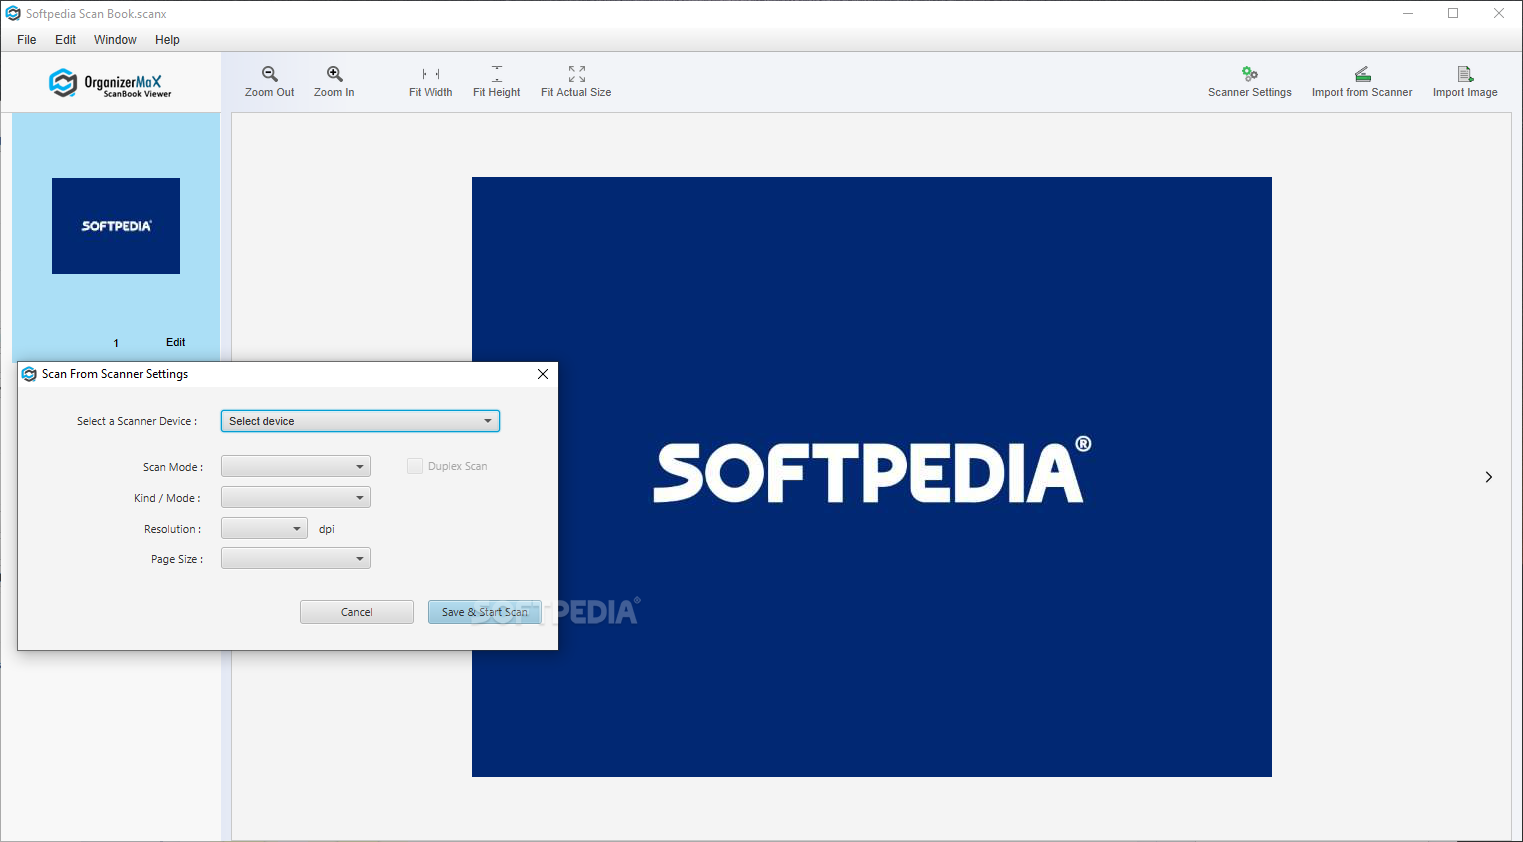Open the Resolution dpi dropdown
The width and height of the screenshot is (1523, 842).
click(x=264, y=529)
